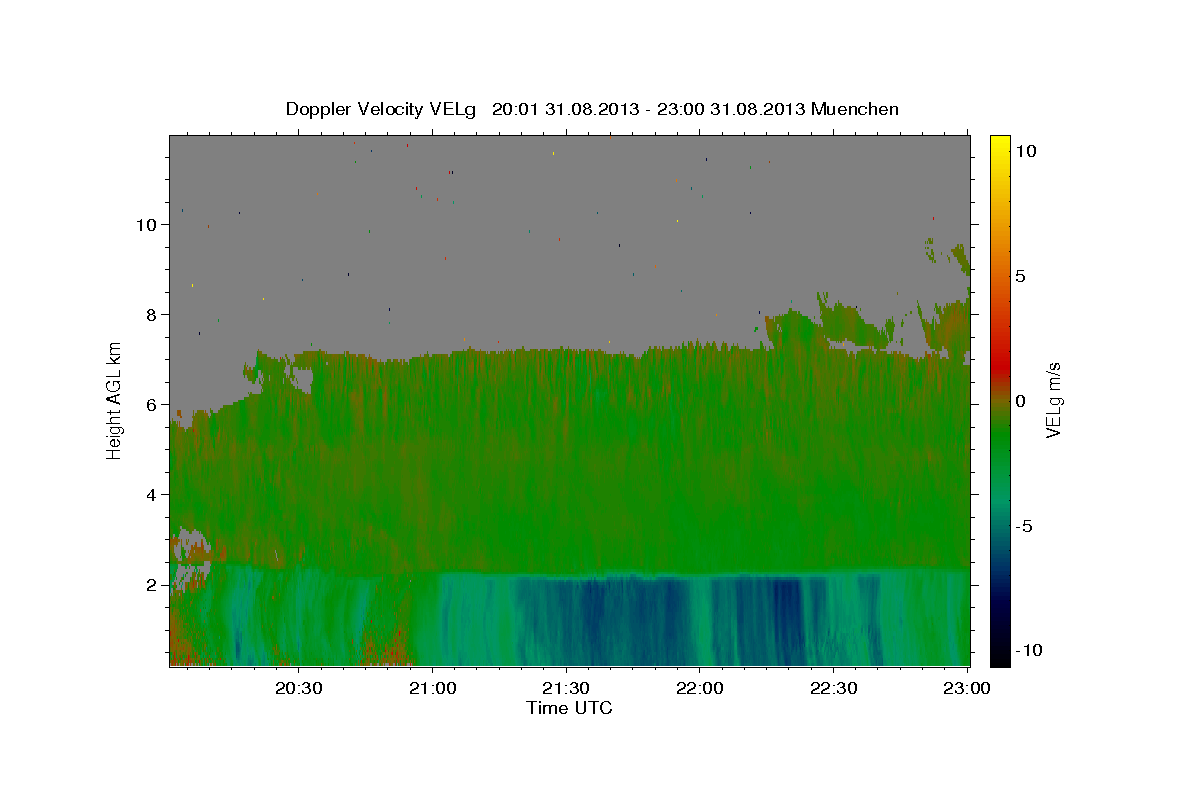Screen dimensions: 1200x800
Task: Click colorbar label -5
Action: (1024, 526)
